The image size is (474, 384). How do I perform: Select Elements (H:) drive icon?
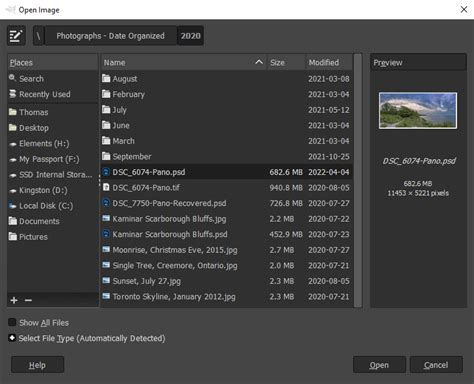pyautogui.click(x=13, y=144)
